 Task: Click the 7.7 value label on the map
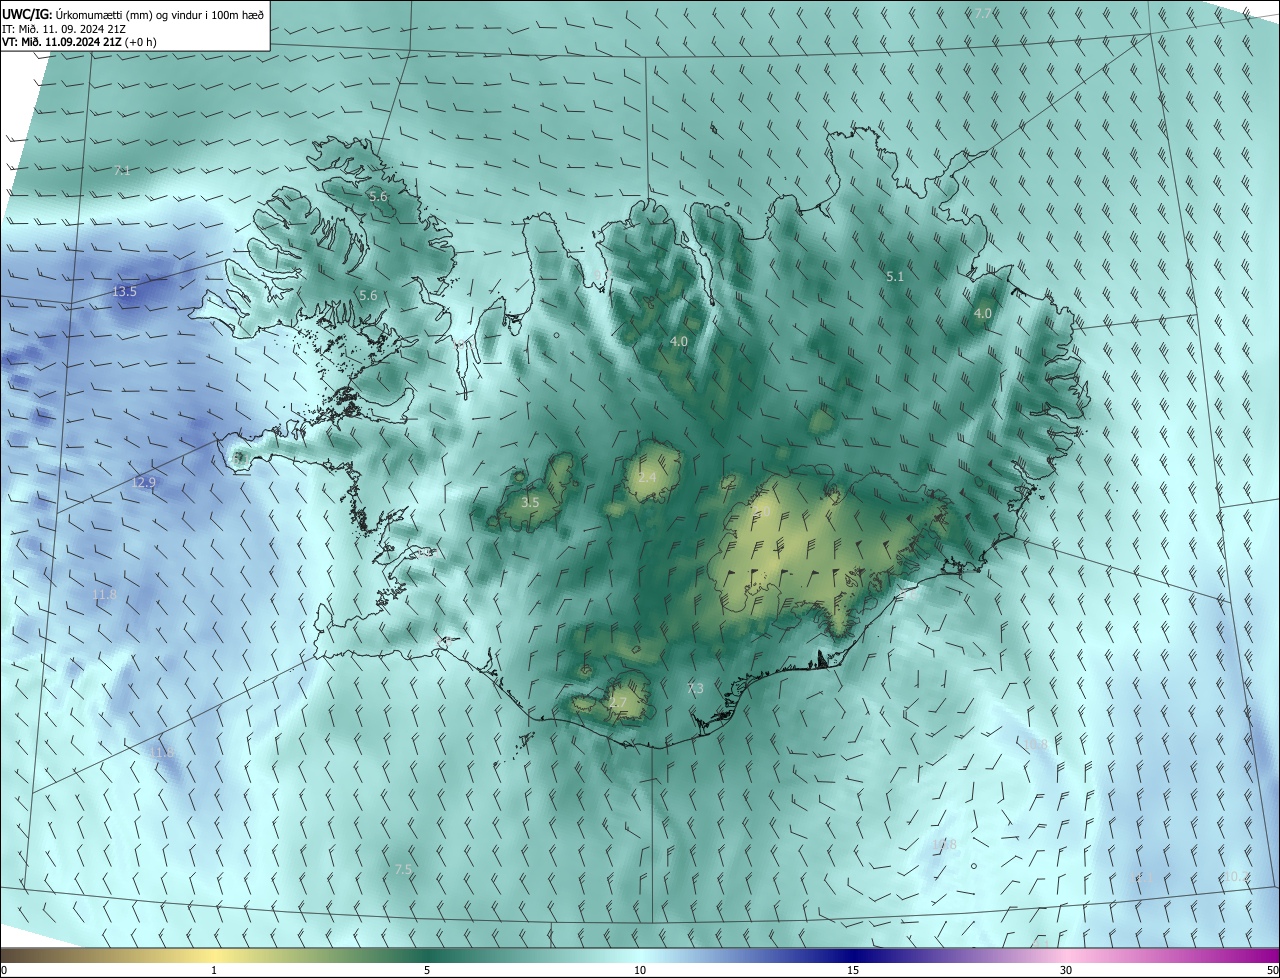982,14
